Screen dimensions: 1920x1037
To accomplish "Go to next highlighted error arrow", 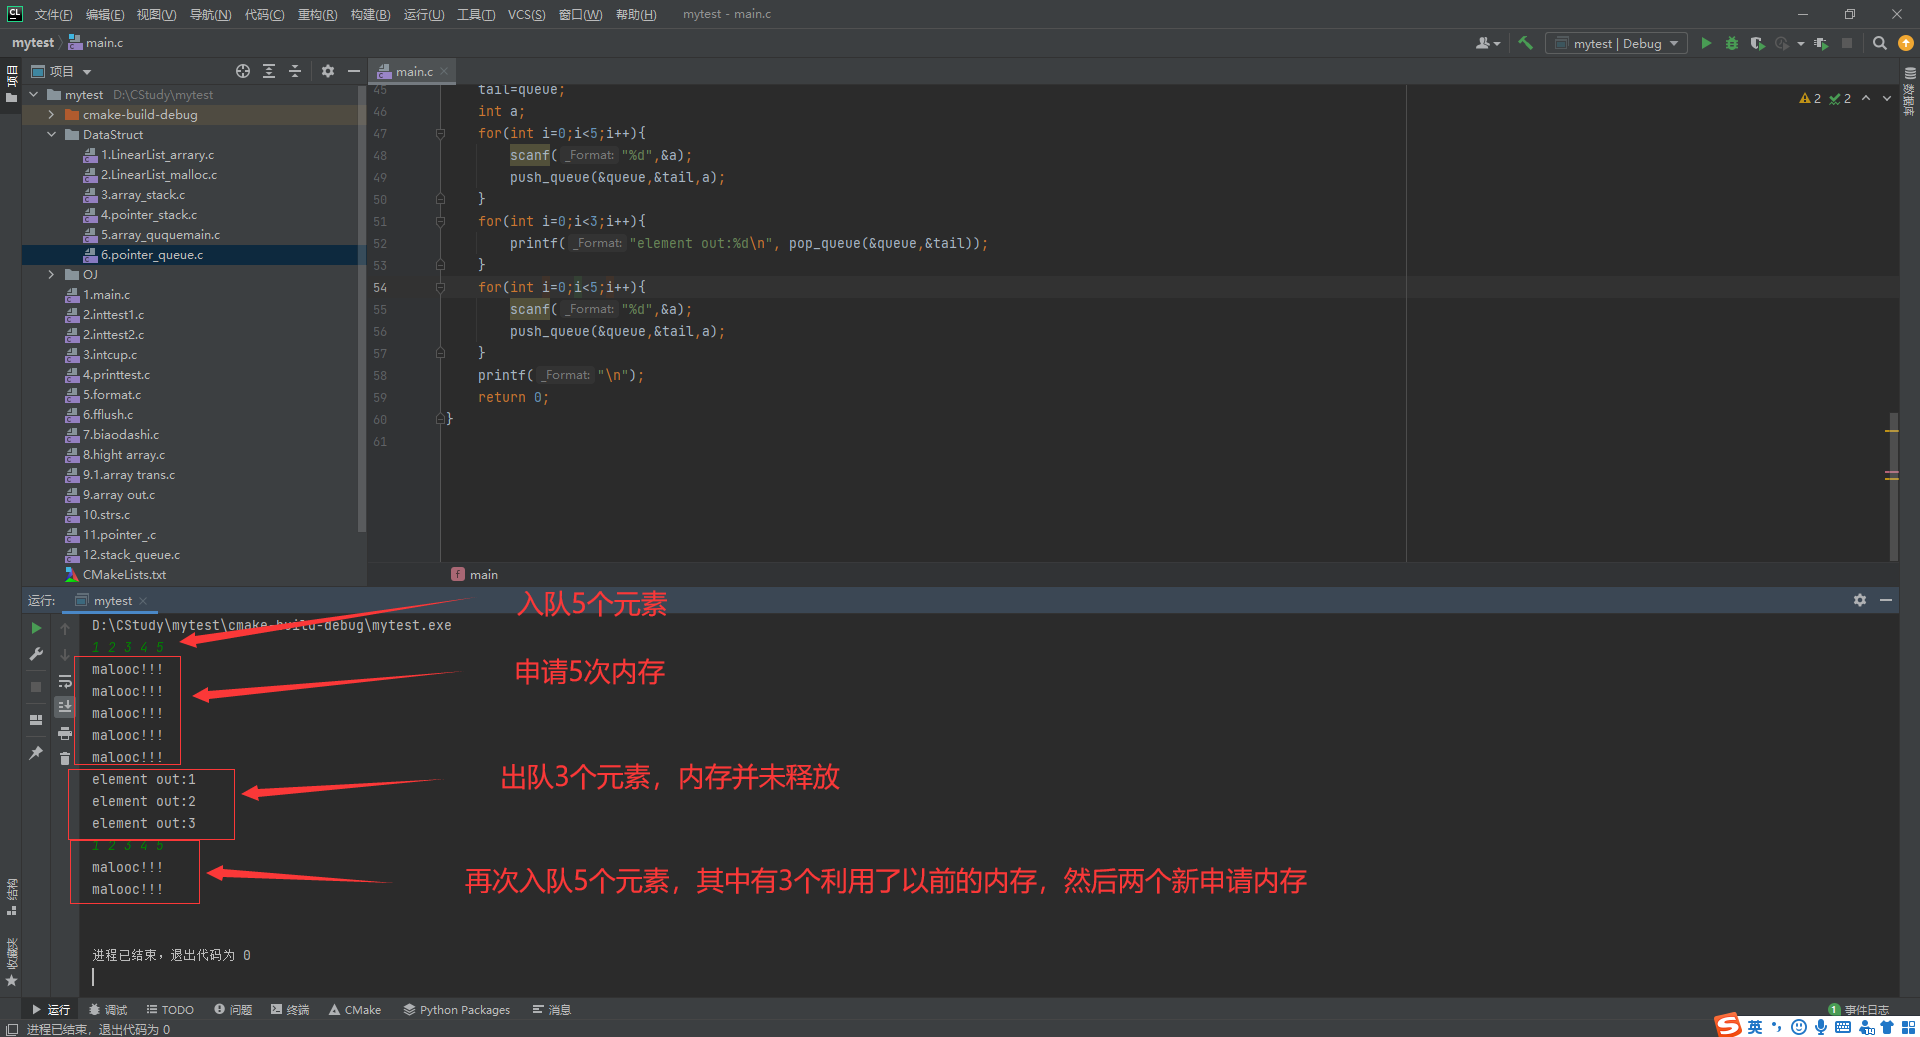I will pos(1887,98).
